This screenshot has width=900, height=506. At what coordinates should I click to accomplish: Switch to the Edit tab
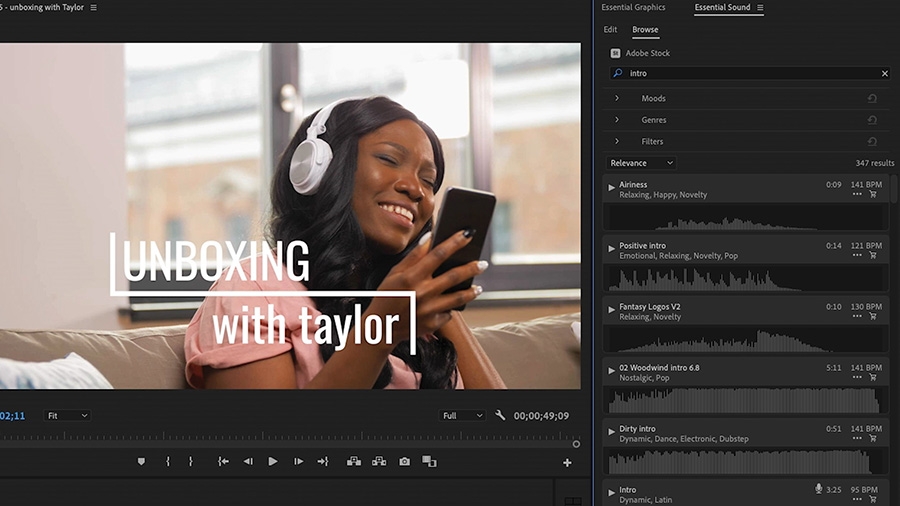(610, 30)
